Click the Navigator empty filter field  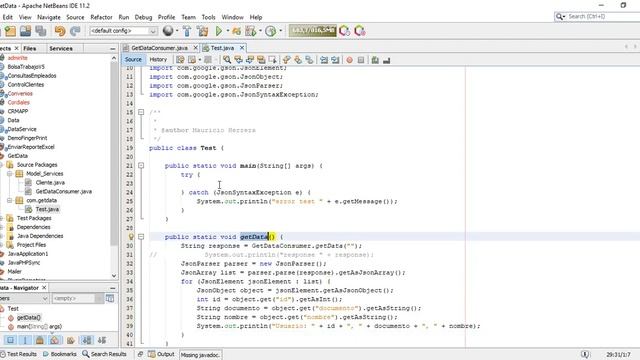coord(73,298)
